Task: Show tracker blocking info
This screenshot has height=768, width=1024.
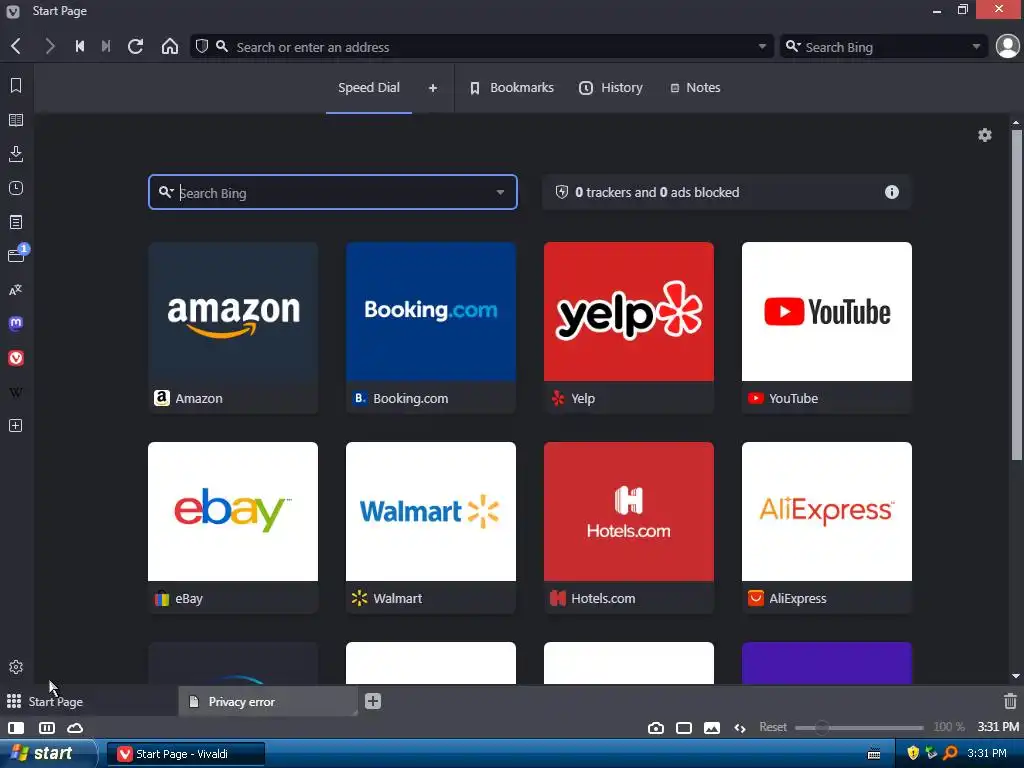Action: tap(891, 192)
